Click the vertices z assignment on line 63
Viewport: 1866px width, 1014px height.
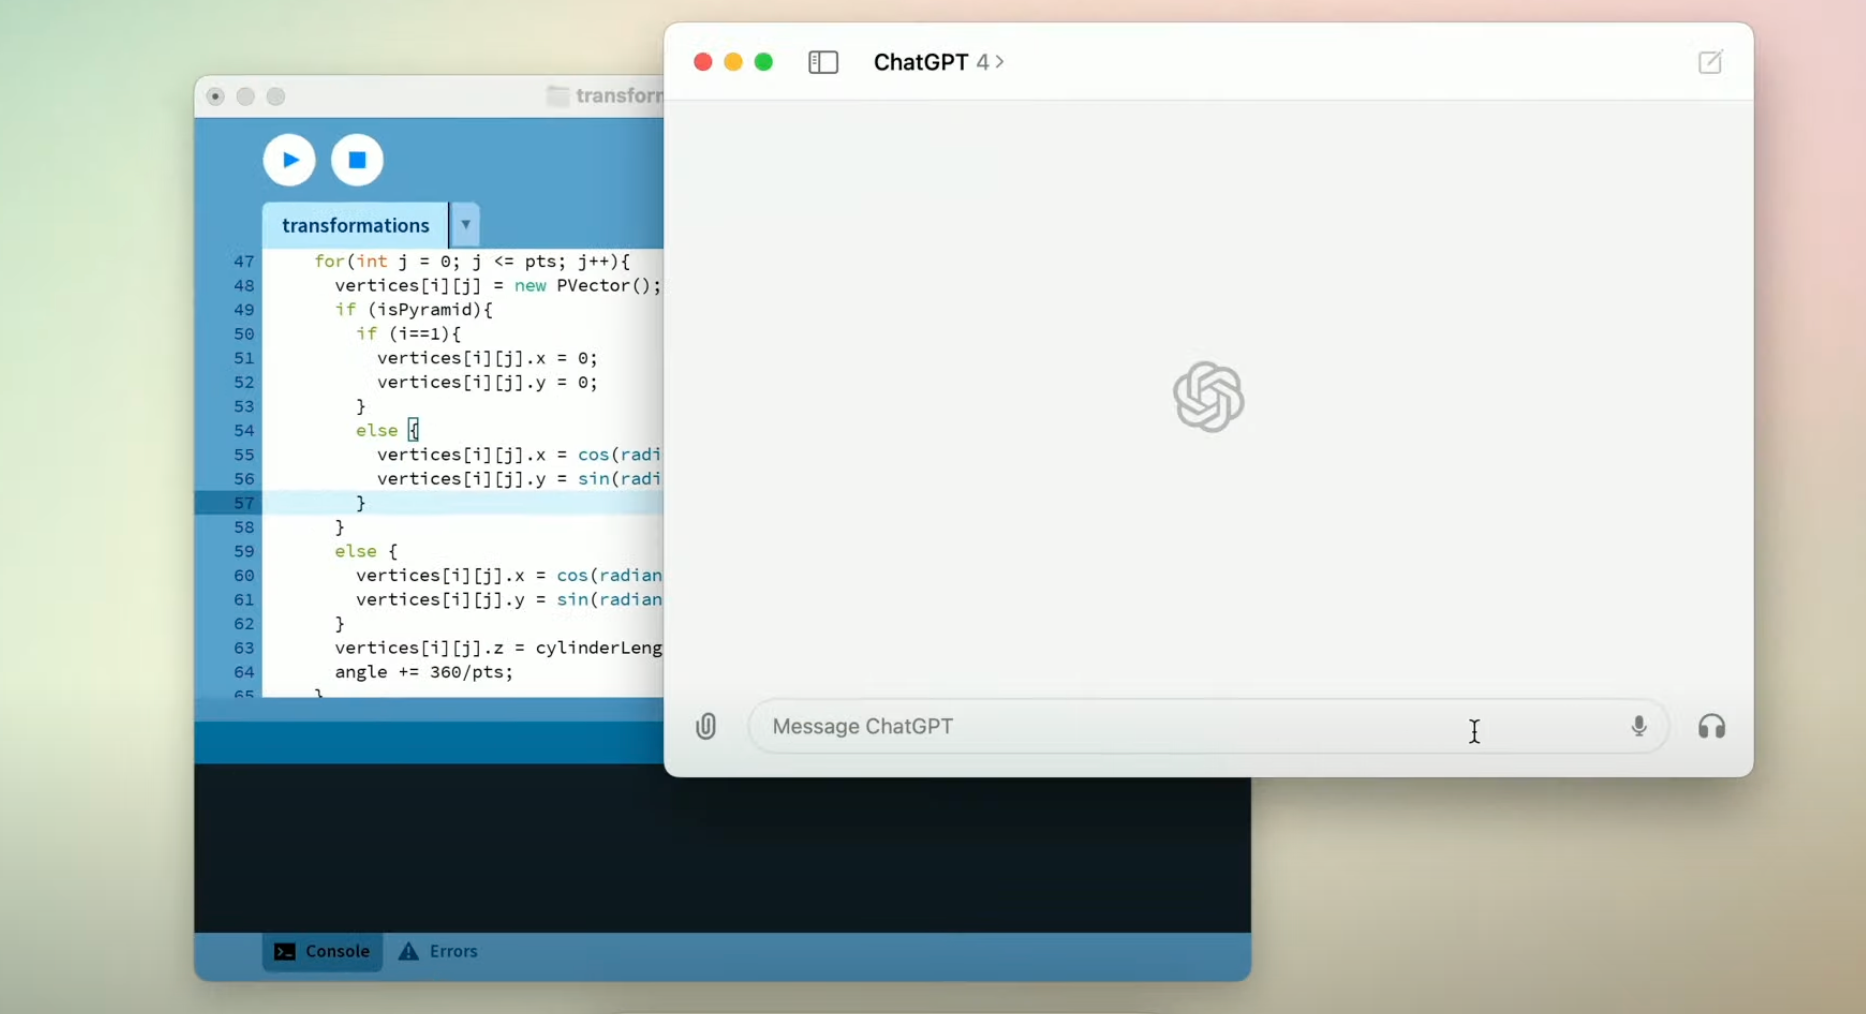point(498,648)
